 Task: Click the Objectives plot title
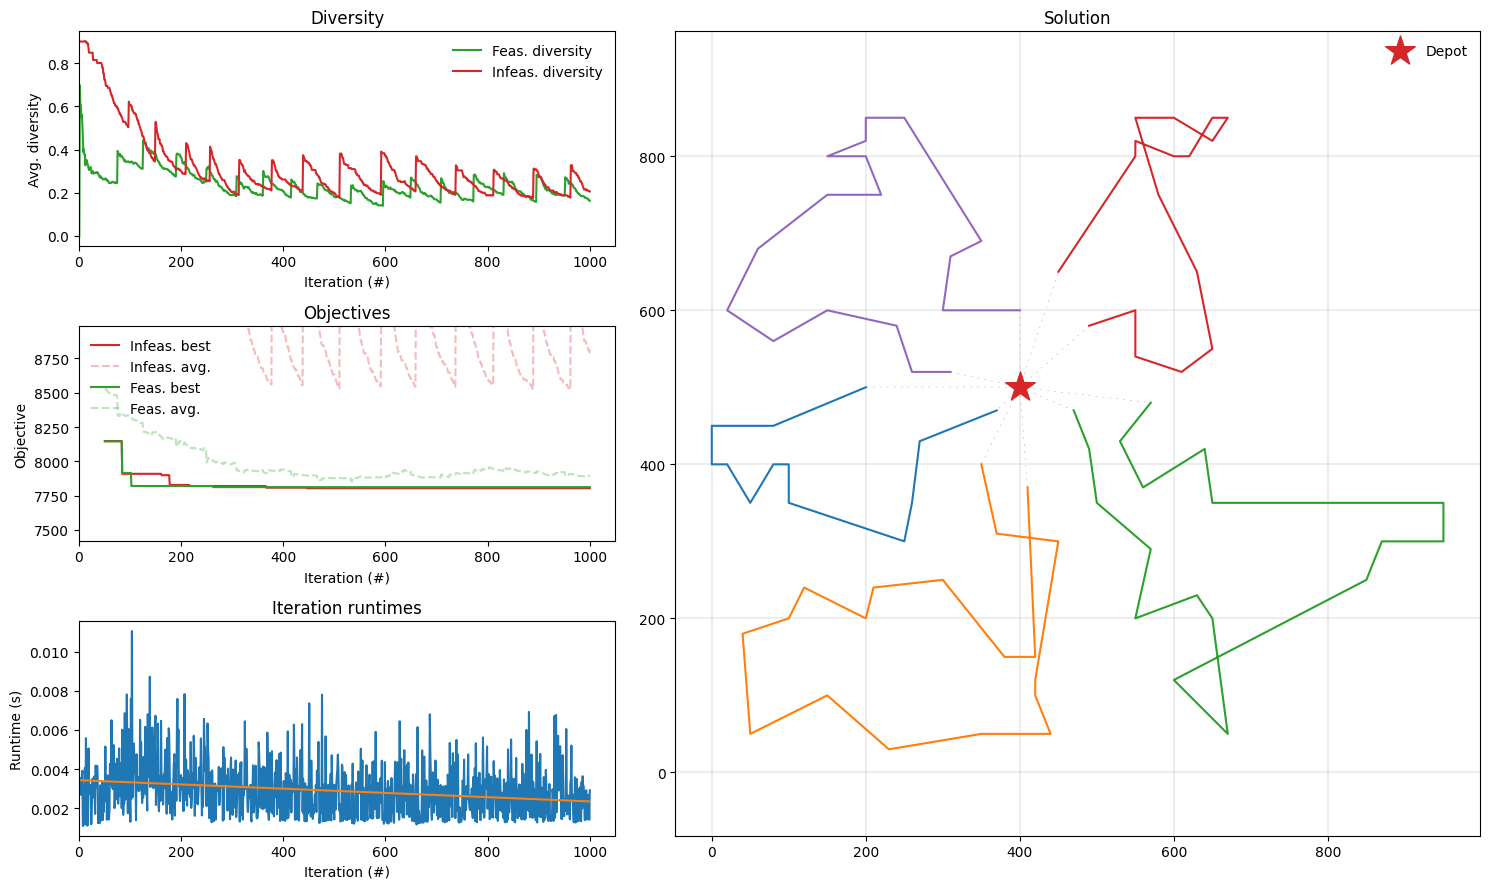(x=347, y=313)
